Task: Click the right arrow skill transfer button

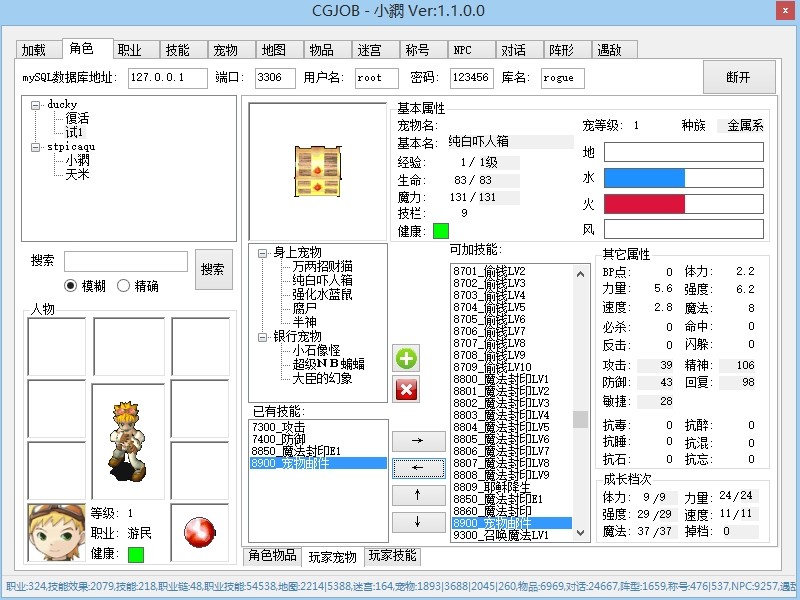Action: pyautogui.click(x=419, y=440)
